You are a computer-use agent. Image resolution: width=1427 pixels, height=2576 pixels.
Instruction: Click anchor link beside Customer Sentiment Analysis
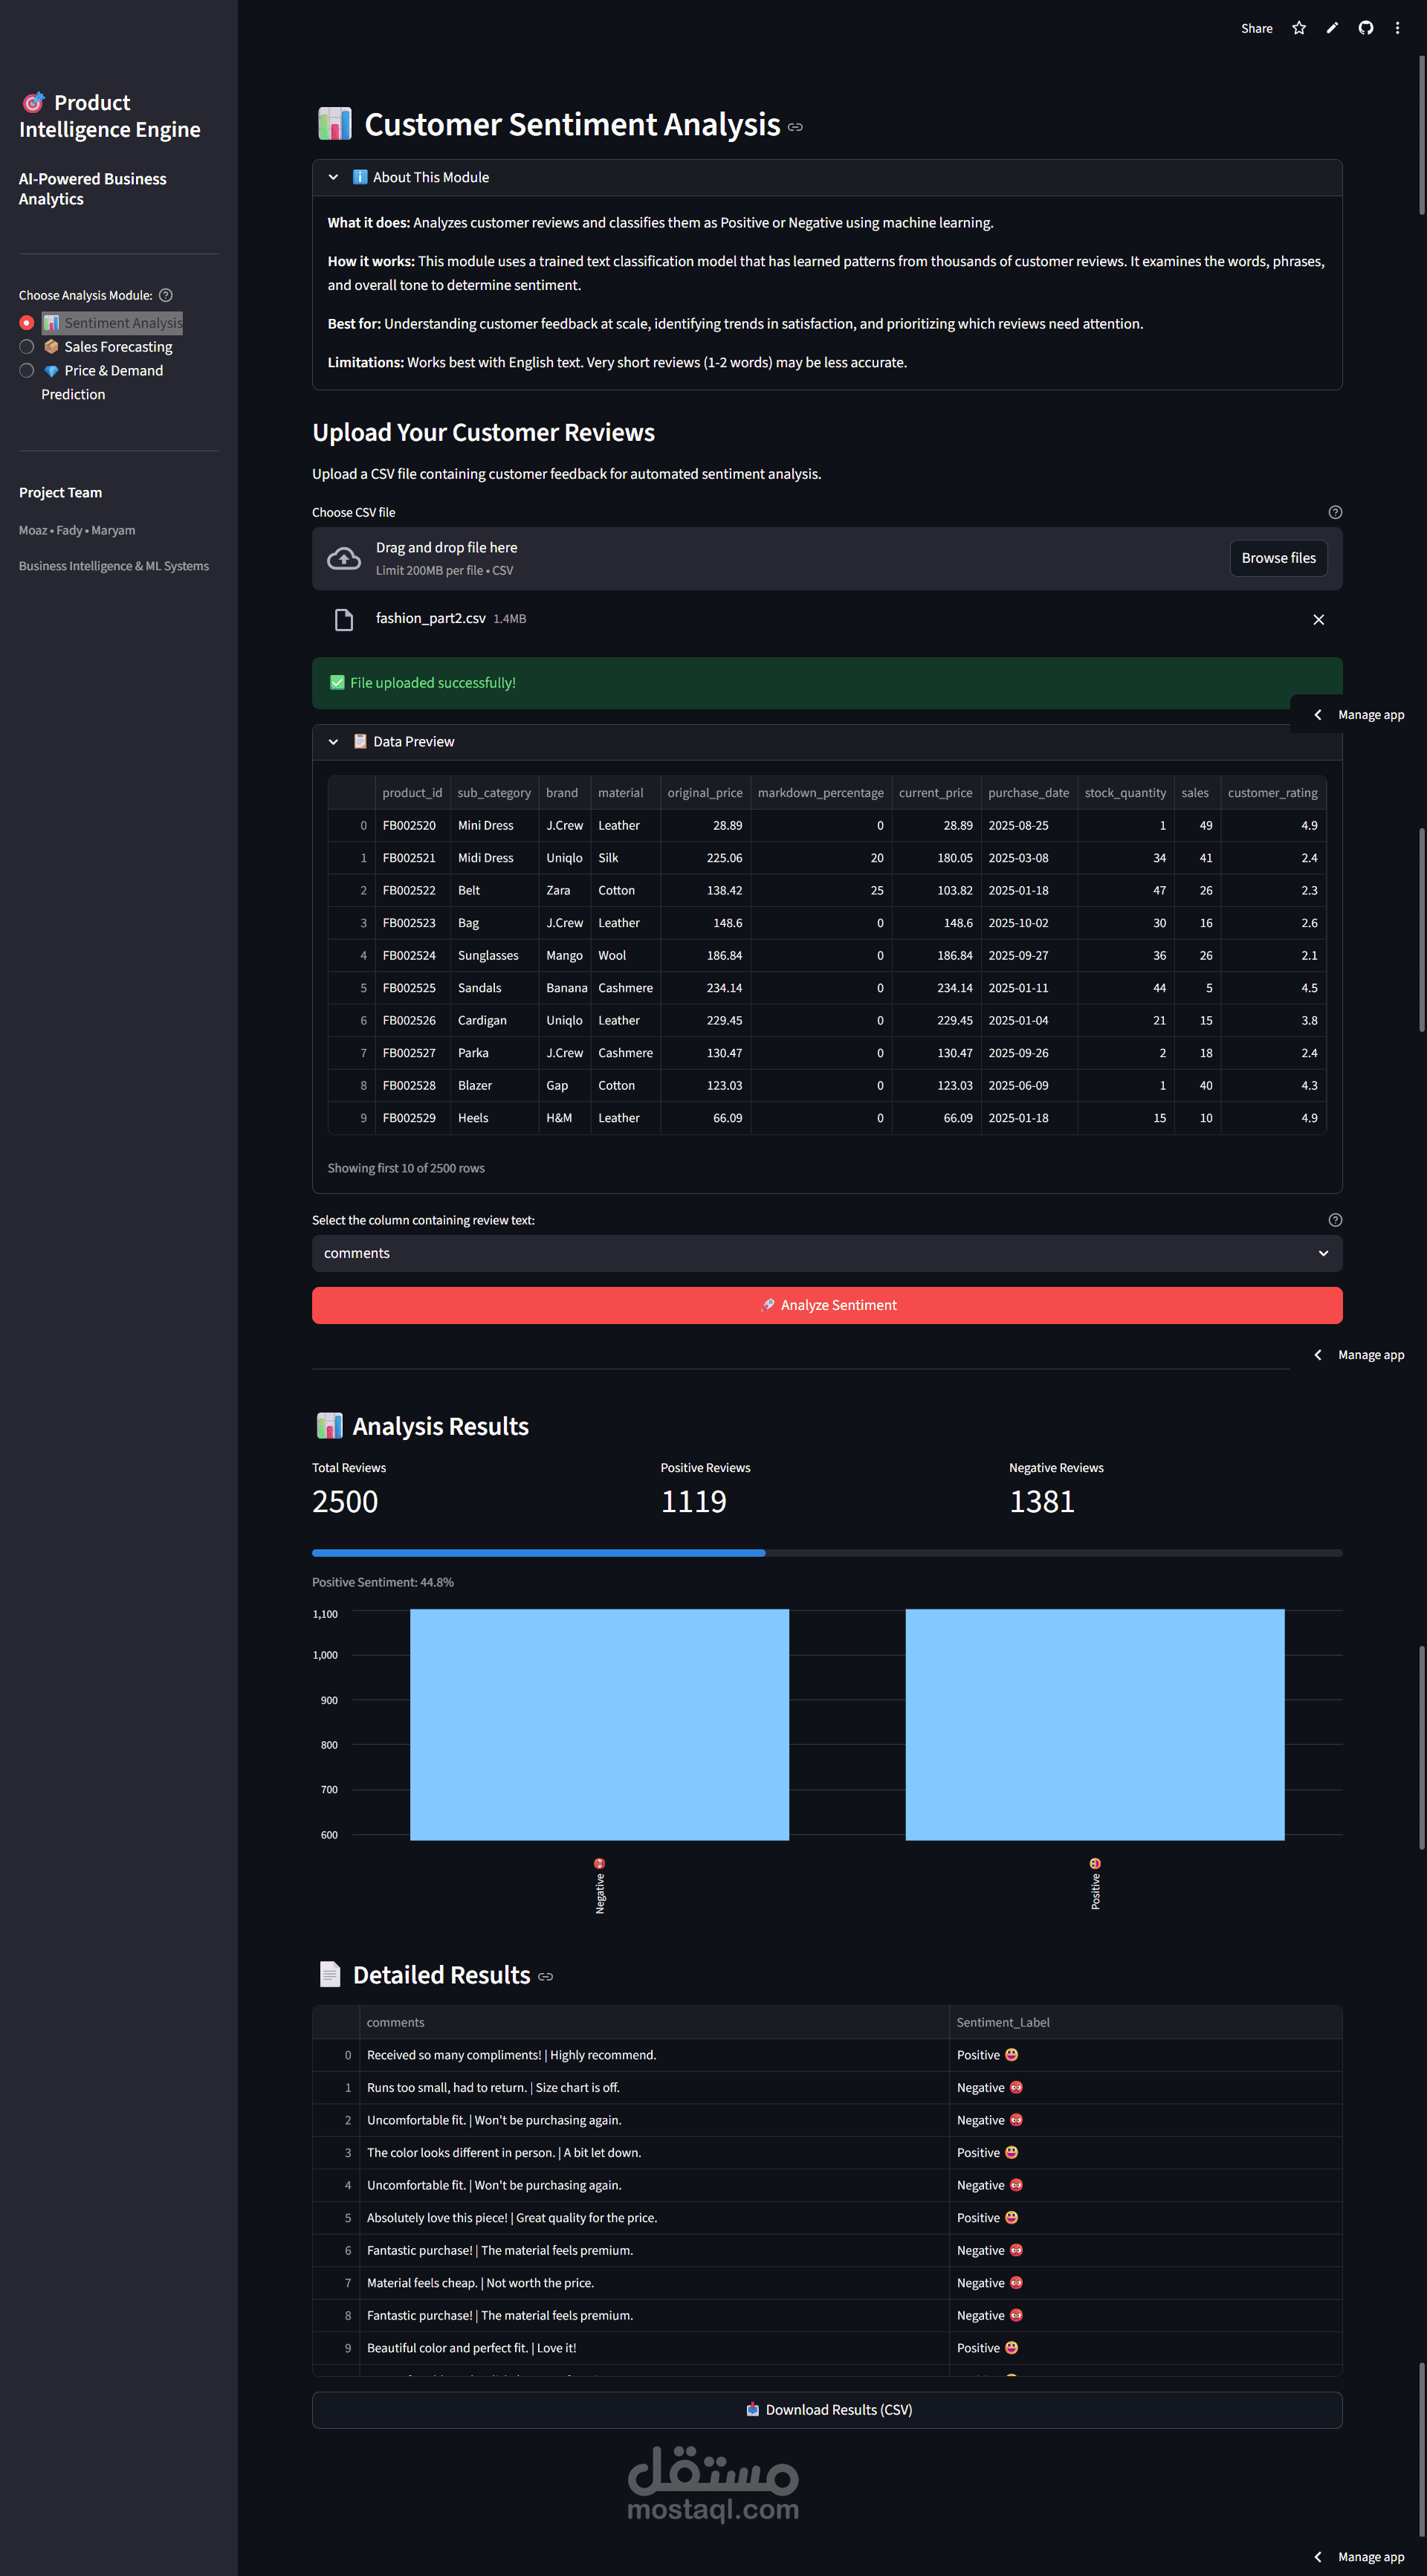click(795, 127)
